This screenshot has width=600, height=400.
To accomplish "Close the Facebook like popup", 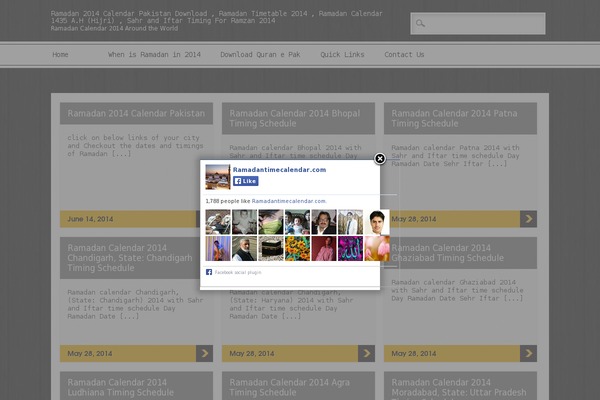I will click(380, 158).
